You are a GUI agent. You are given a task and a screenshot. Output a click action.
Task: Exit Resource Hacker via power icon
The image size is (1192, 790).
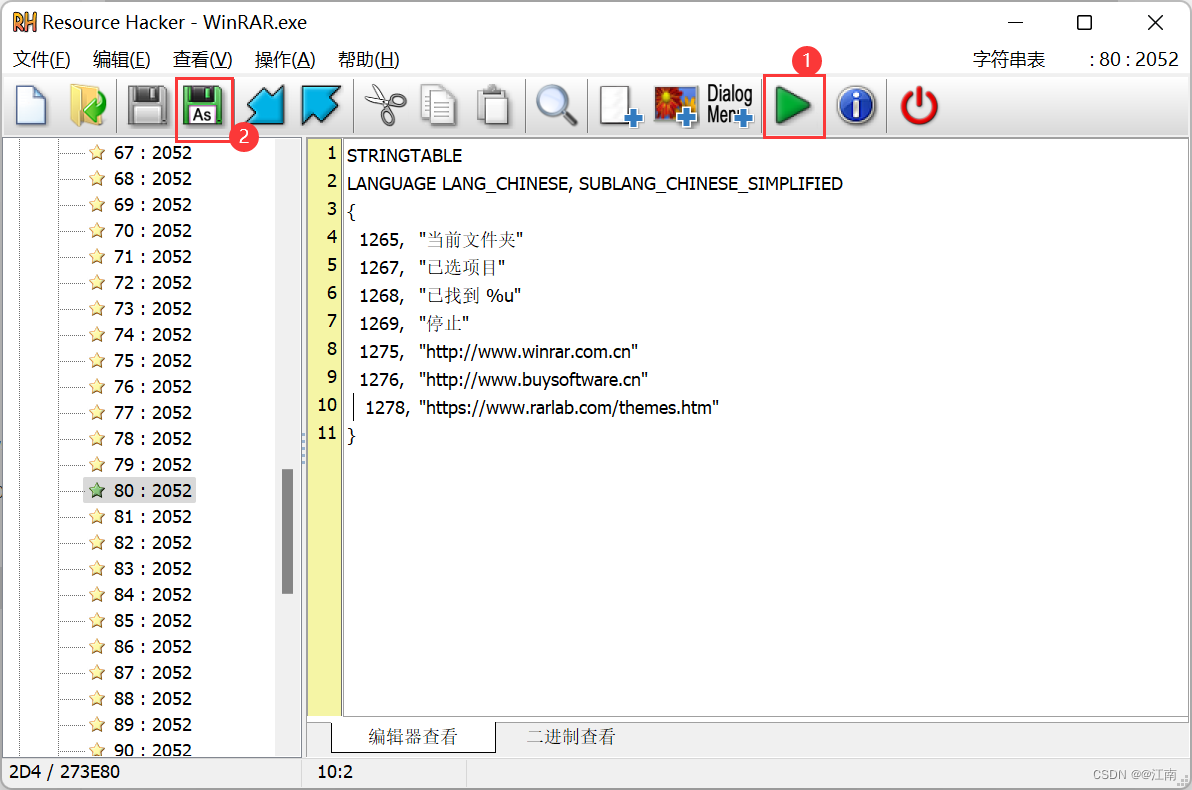(x=918, y=107)
